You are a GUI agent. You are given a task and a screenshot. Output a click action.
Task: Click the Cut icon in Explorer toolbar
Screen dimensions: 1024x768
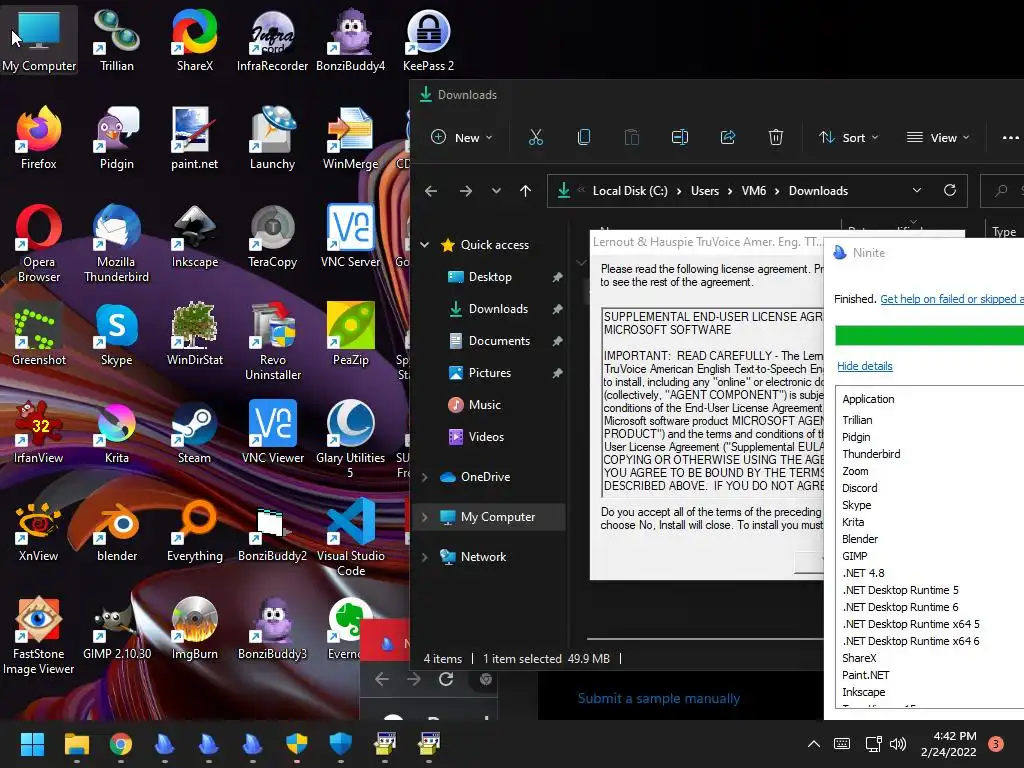[x=536, y=137]
